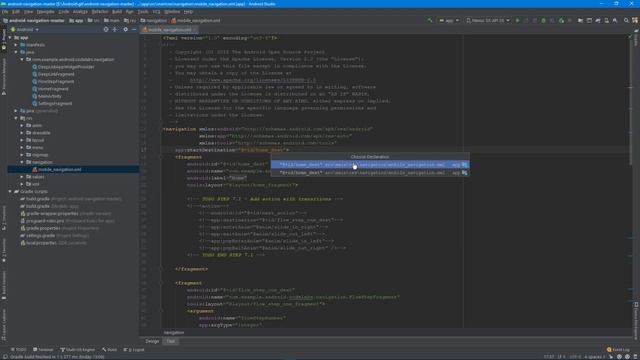The image size is (640, 360).
Task: Open the Help menu
Action: point(188,12)
